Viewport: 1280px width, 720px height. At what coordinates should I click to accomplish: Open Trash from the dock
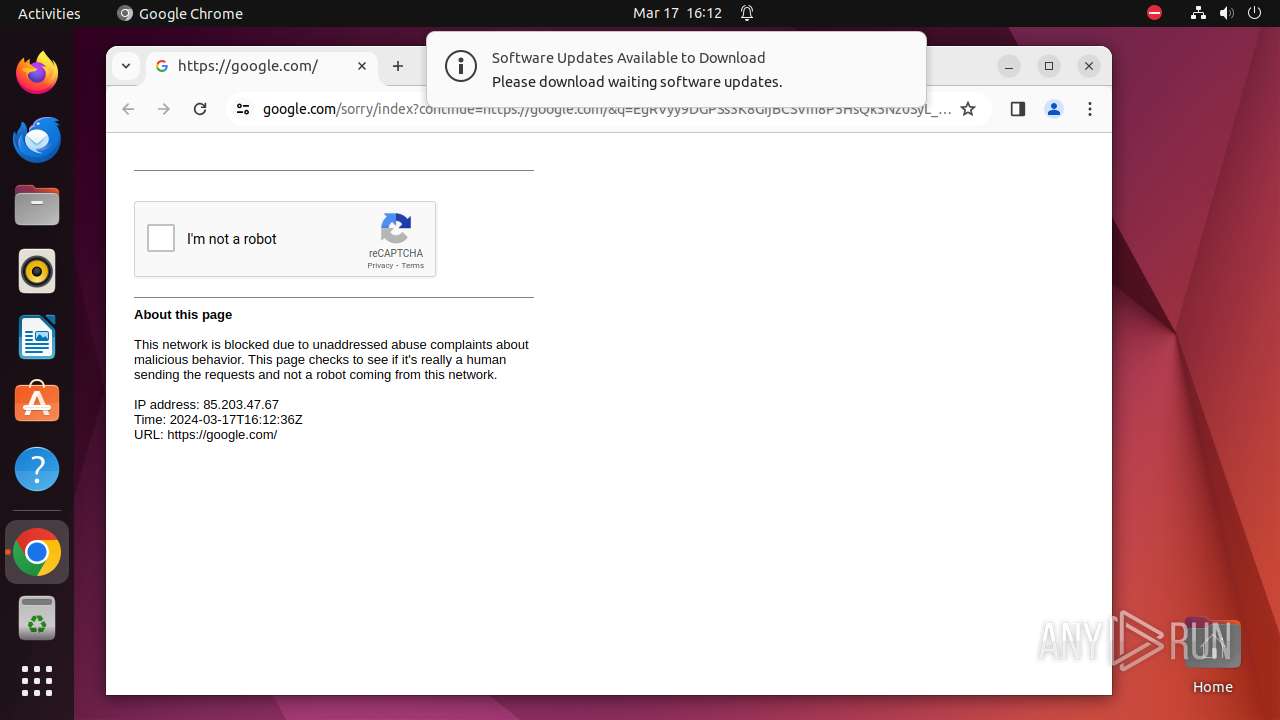point(37,618)
